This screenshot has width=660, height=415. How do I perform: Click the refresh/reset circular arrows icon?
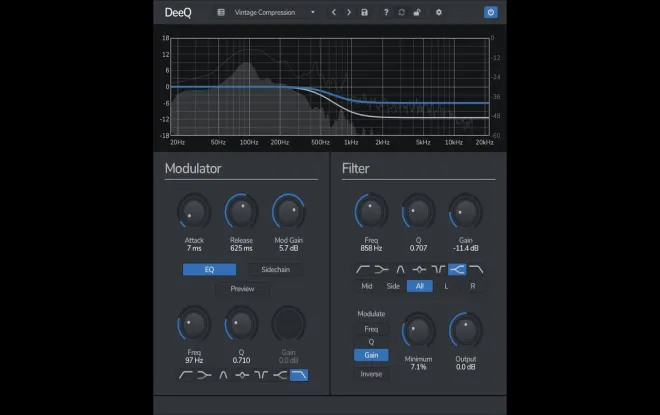[x=402, y=12]
